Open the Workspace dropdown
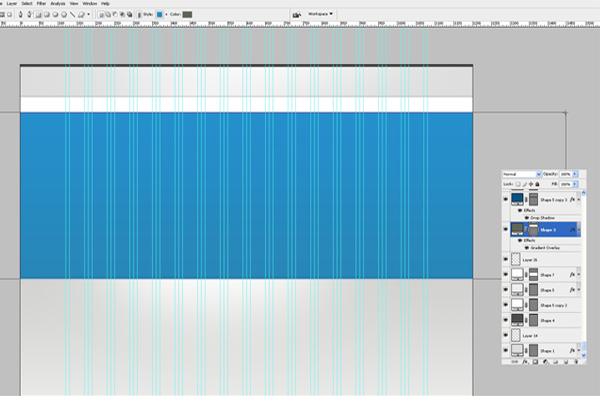The image size is (600, 396). pyautogui.click(x=320, y=14)
